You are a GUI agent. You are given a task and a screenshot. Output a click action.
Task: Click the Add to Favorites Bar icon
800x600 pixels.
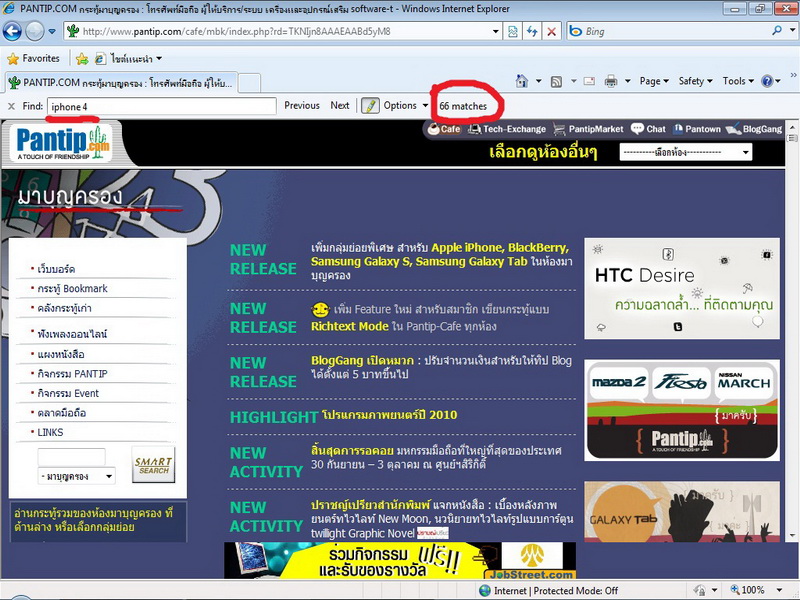click(x=82, y=59)
